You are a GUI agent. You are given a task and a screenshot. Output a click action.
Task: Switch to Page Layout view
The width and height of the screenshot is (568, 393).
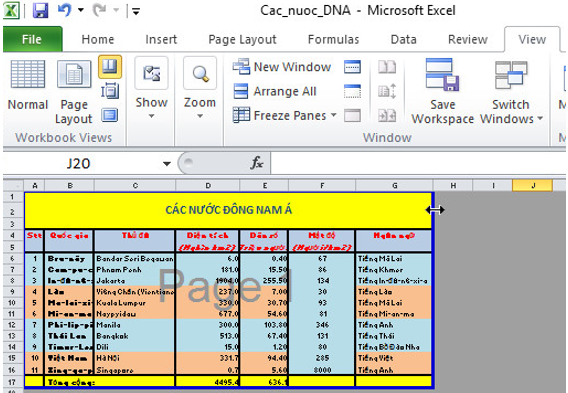tap(74, 92)
